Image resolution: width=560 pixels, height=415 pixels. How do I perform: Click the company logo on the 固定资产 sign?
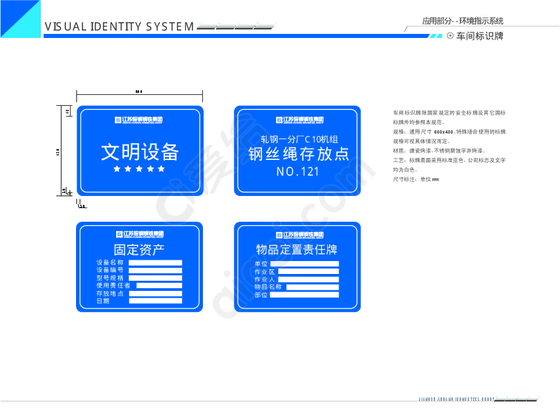click(x=140, y=234)
